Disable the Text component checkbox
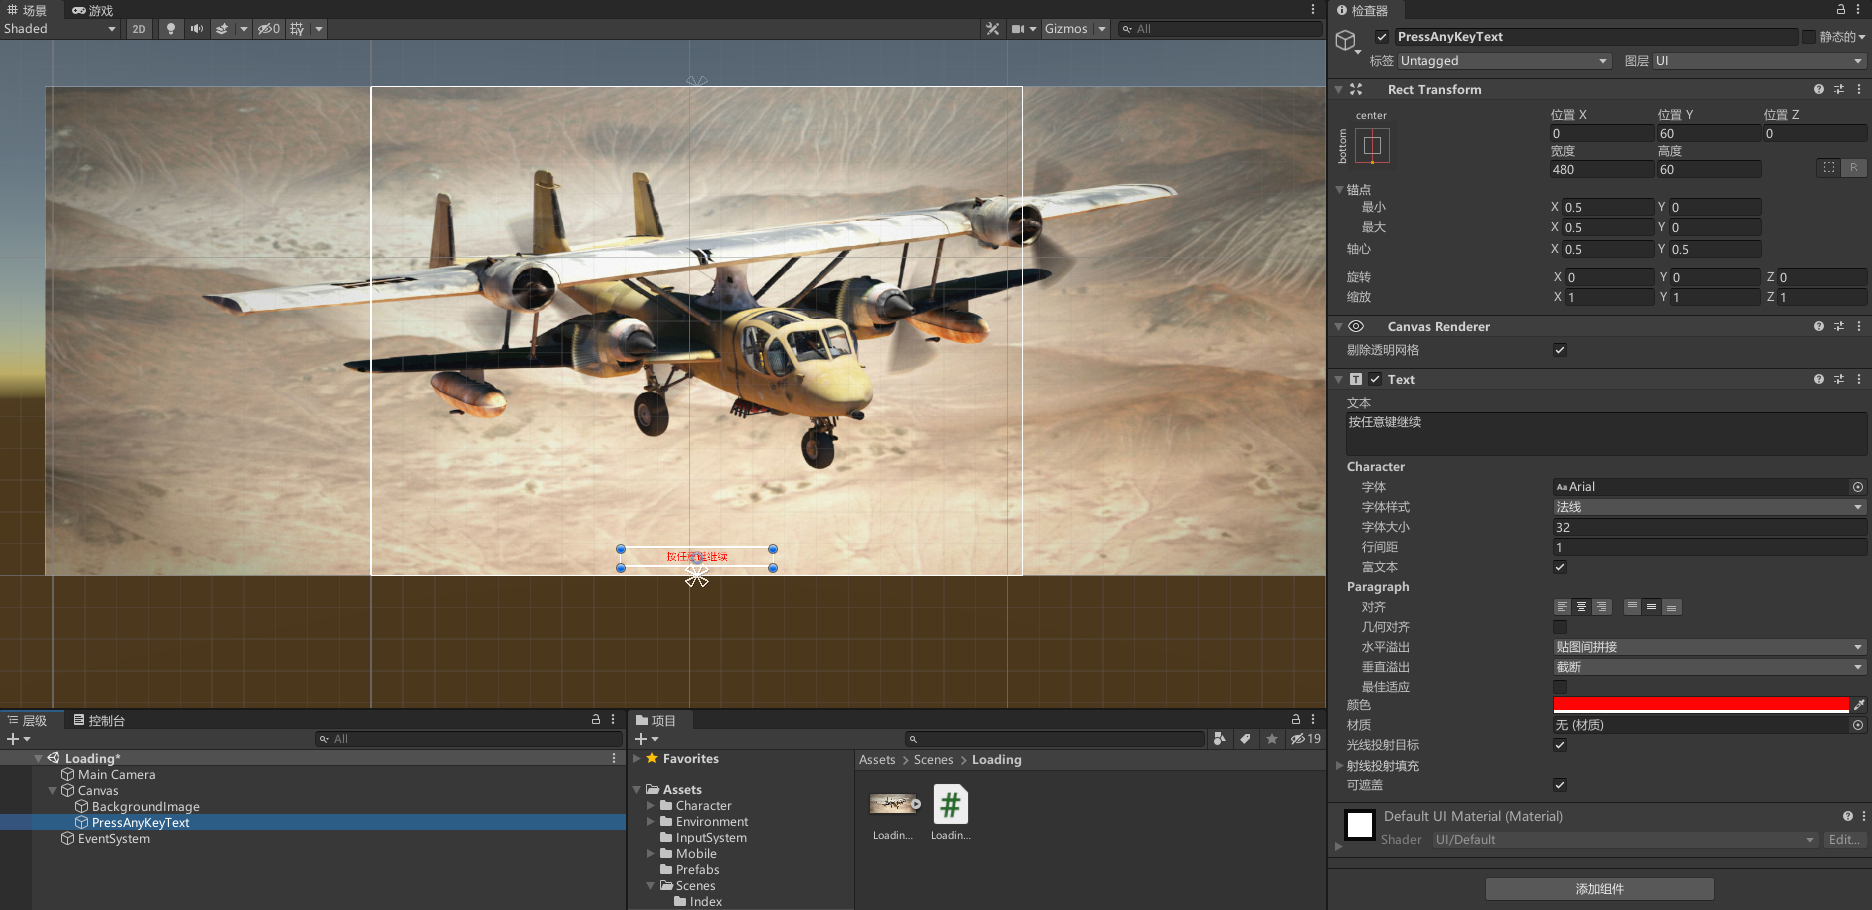This screenshot has height=910, width=1872. click(x=1375, y=379)
